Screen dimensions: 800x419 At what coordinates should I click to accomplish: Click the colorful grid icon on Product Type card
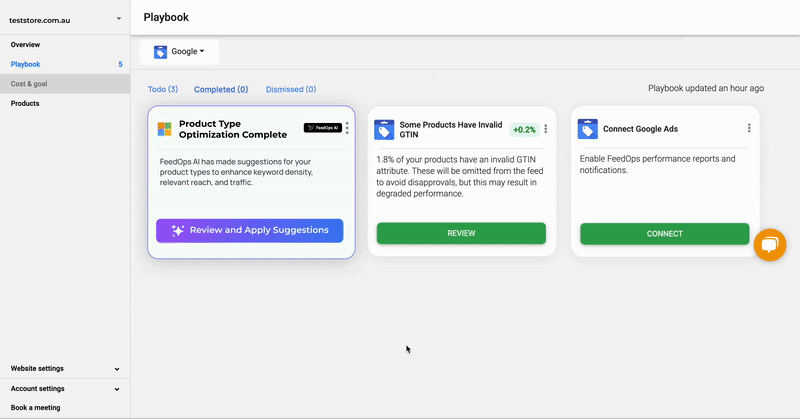(164, 129)
